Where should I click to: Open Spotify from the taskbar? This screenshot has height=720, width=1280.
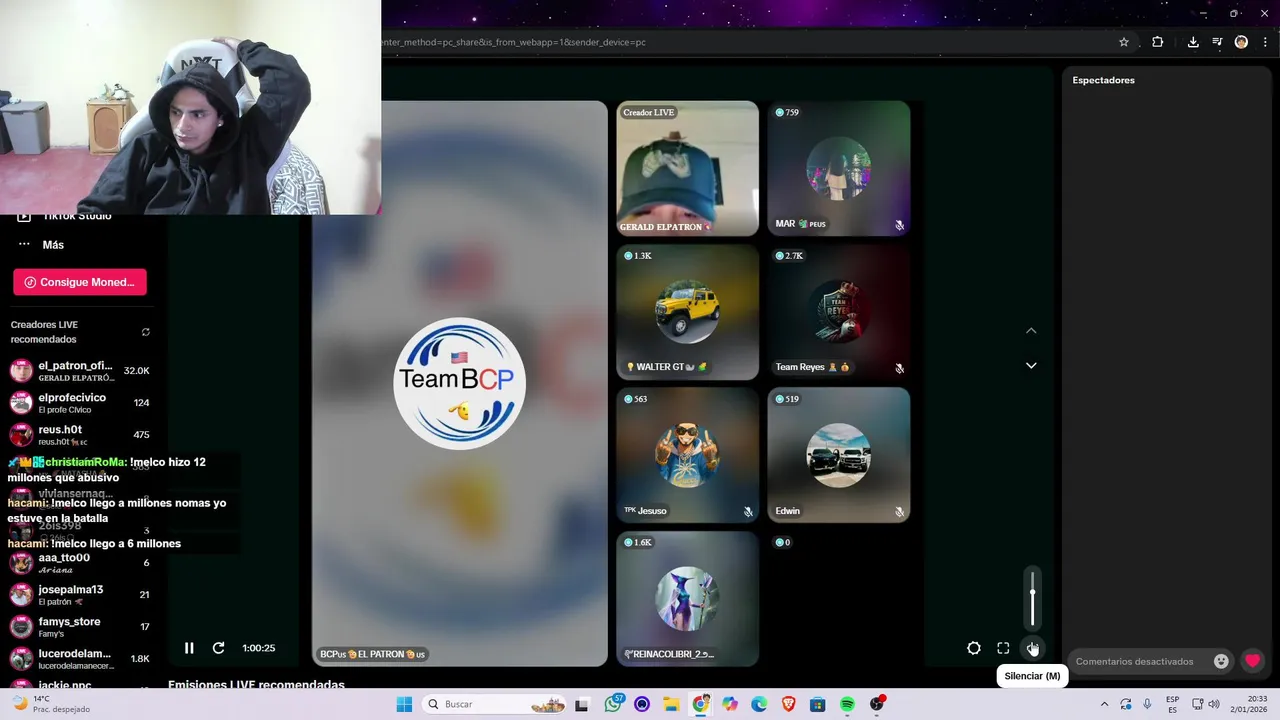coord(847,704)
